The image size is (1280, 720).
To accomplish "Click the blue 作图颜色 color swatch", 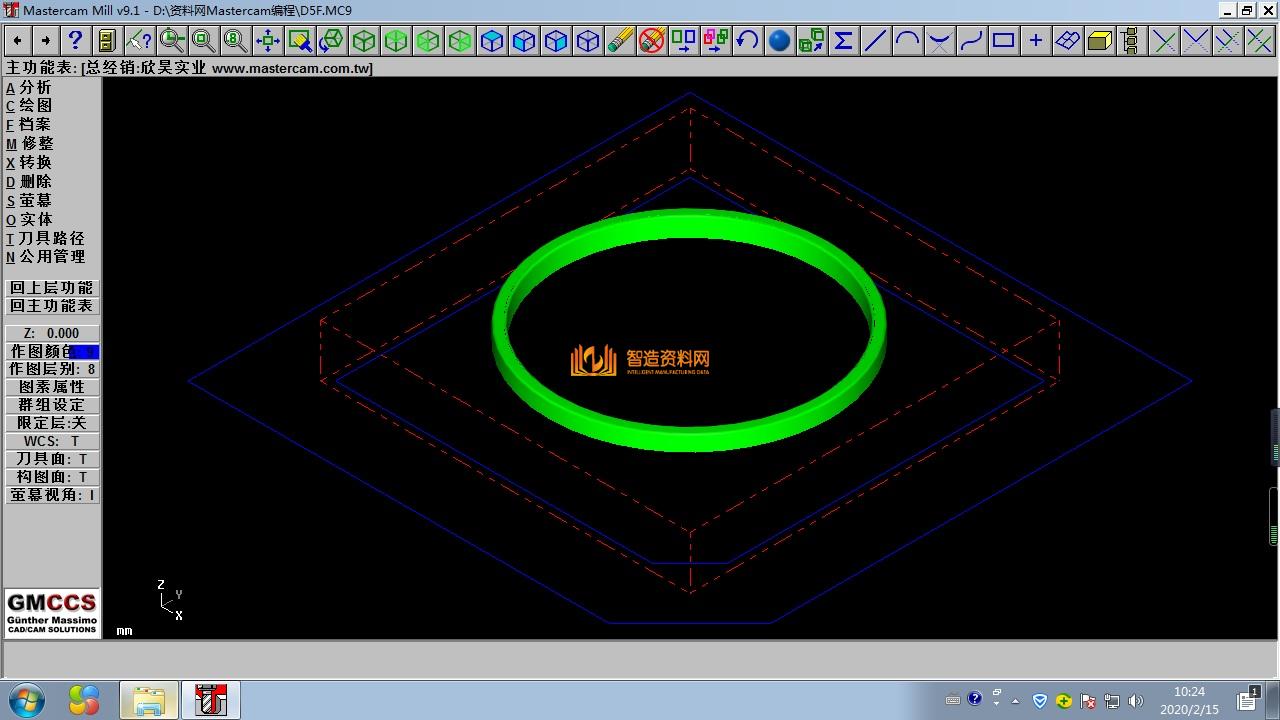I will click(x=85, y=352).
